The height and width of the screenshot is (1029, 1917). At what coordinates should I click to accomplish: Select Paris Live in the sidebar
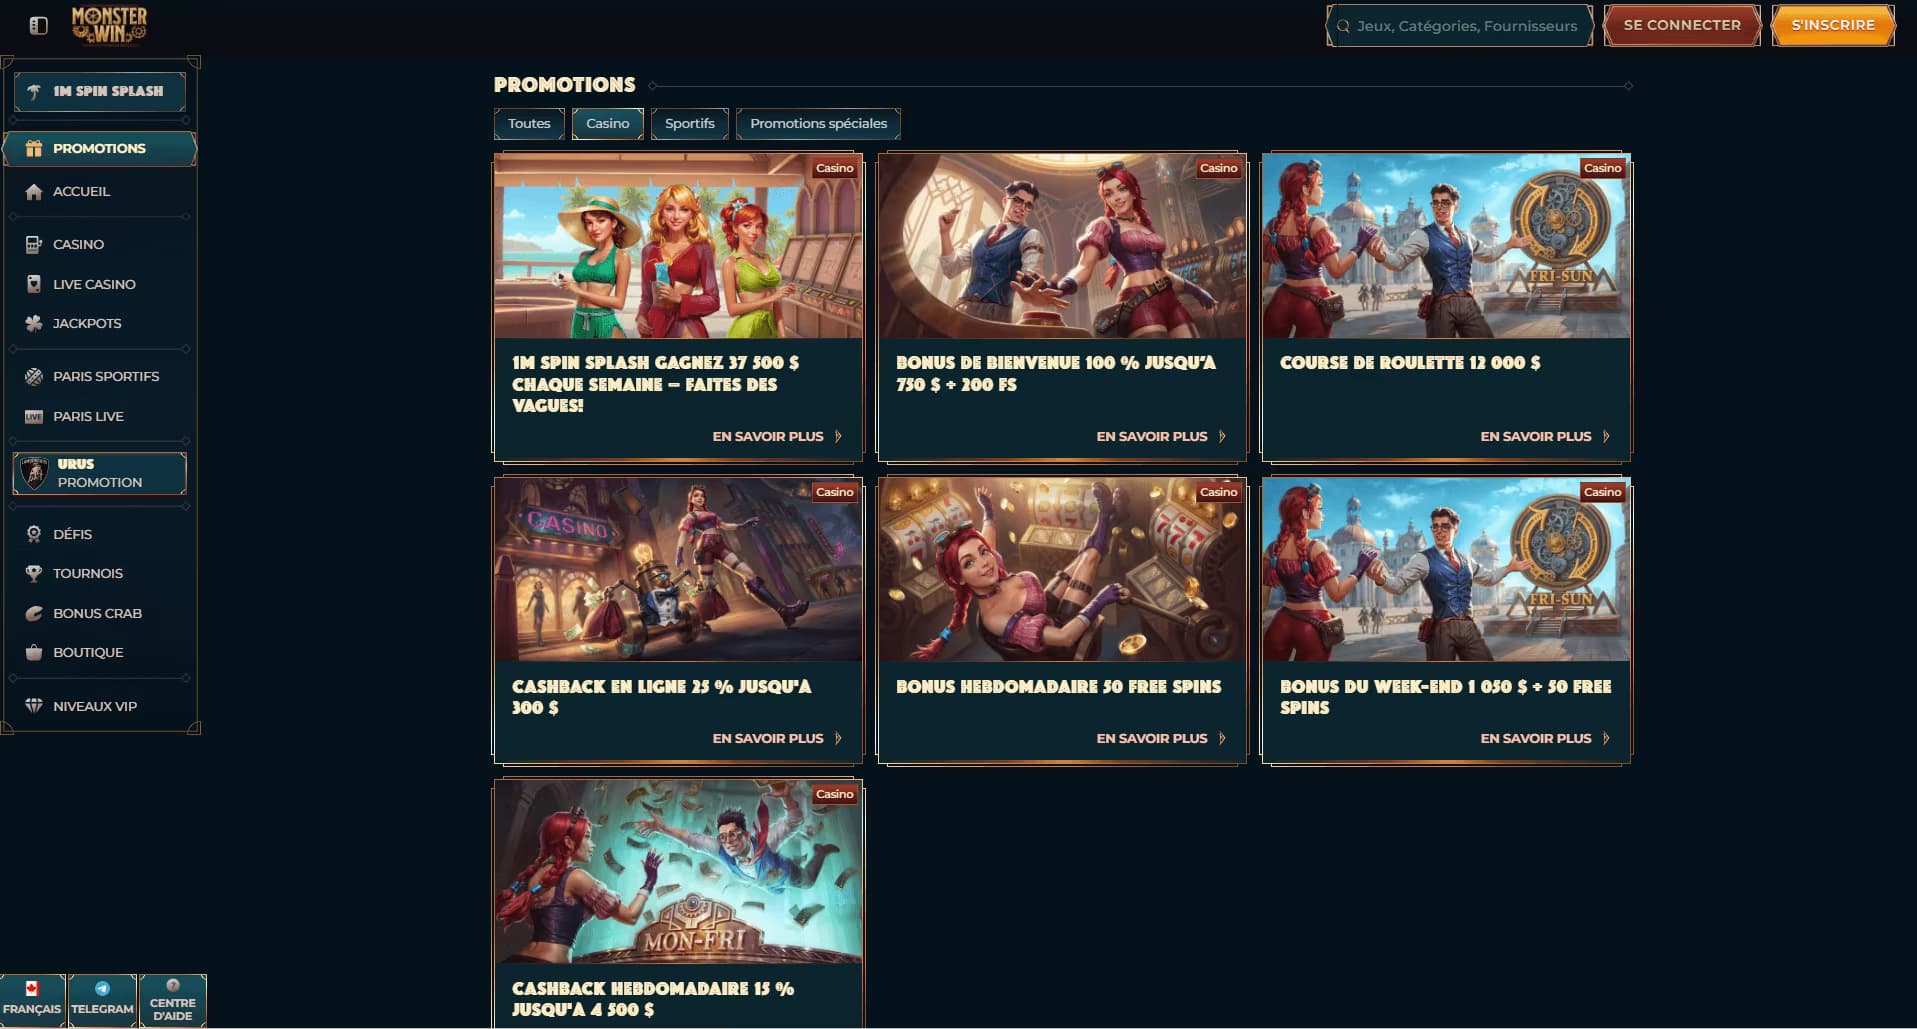click(36, 416)
